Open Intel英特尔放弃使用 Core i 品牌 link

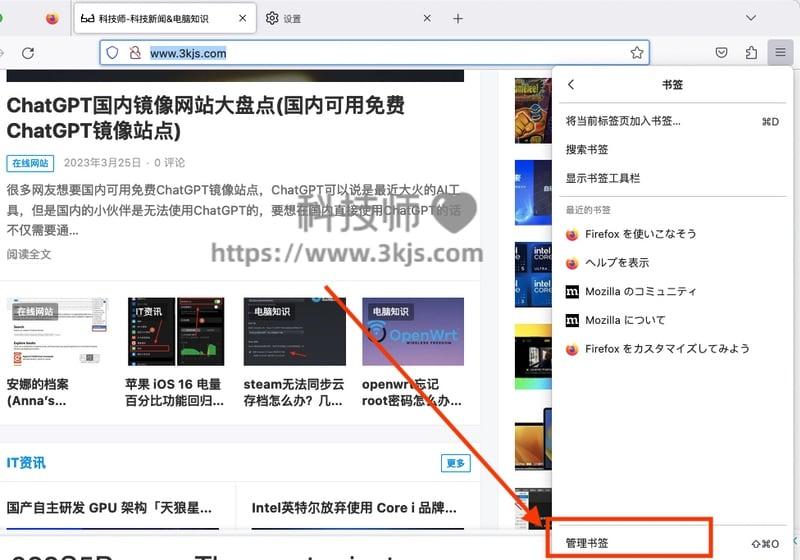354,508
